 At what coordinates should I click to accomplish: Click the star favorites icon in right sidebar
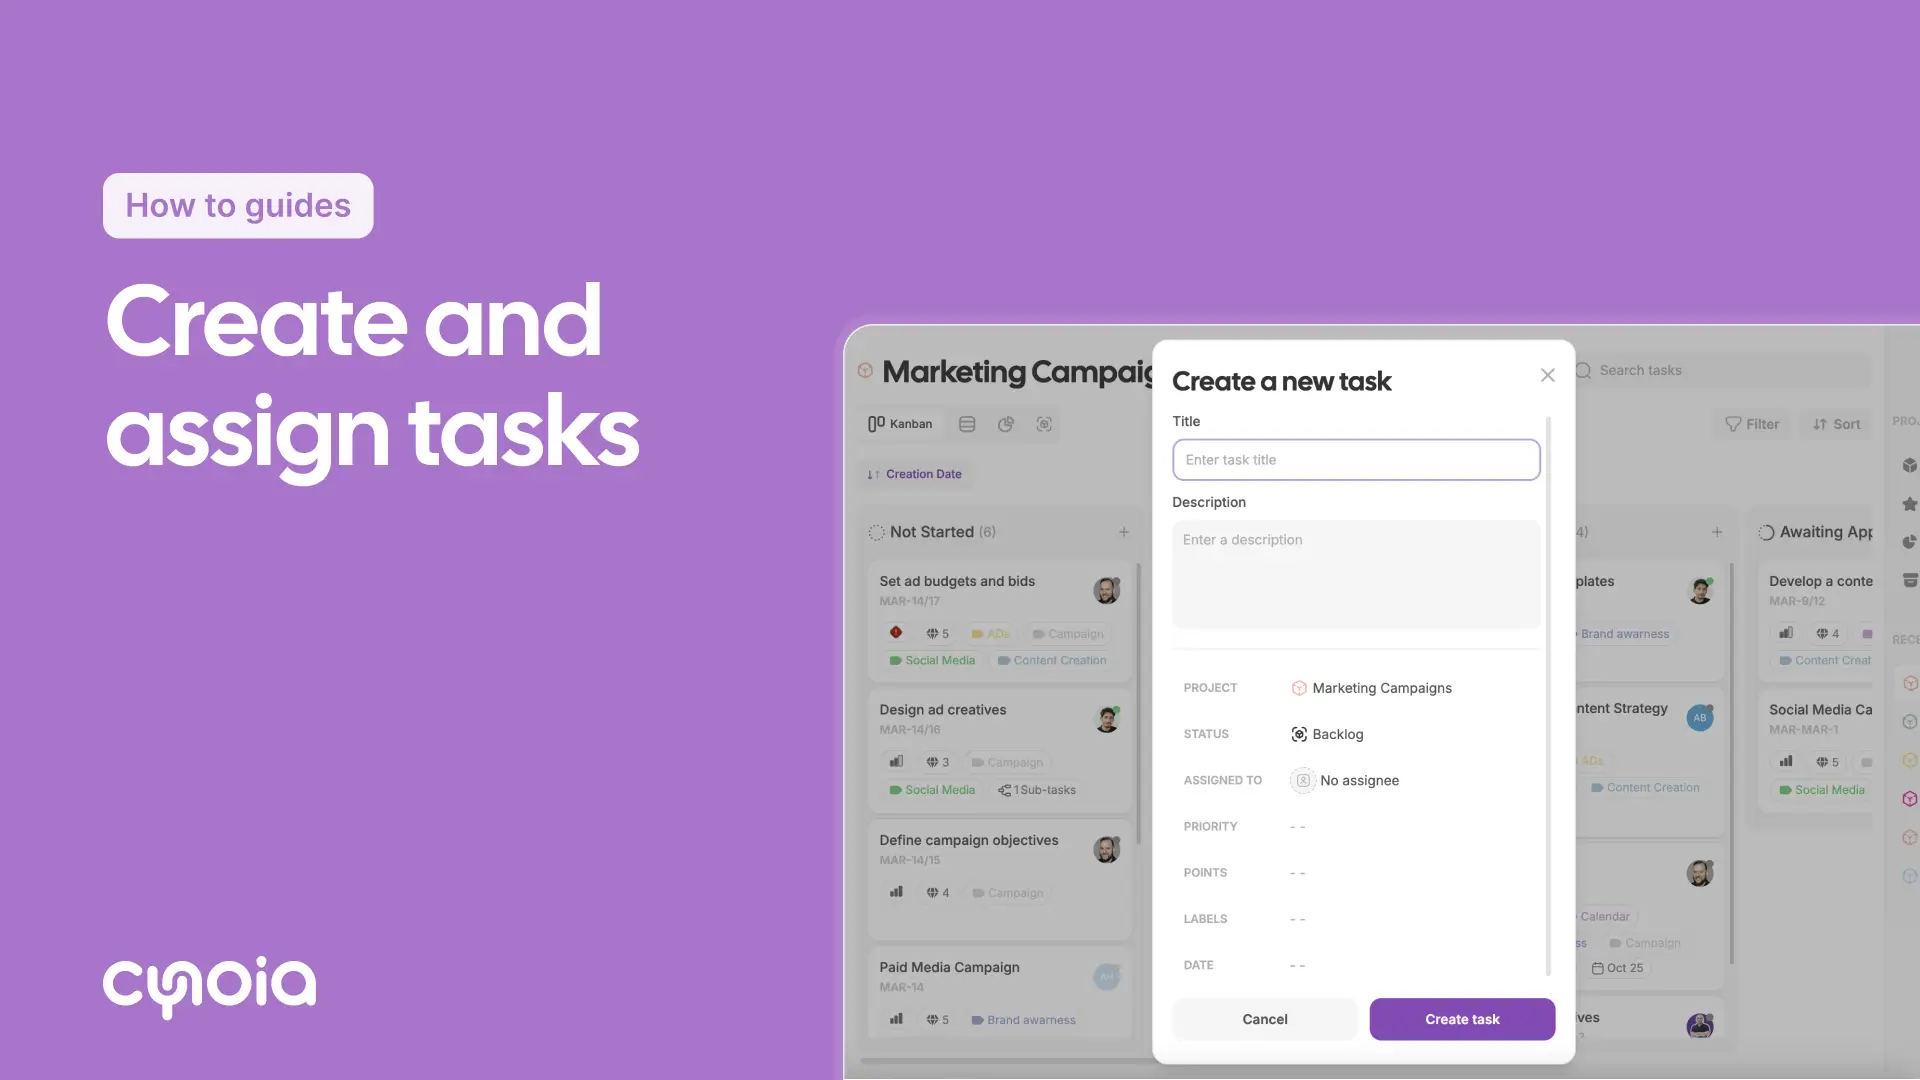[x=1909, y=504]
